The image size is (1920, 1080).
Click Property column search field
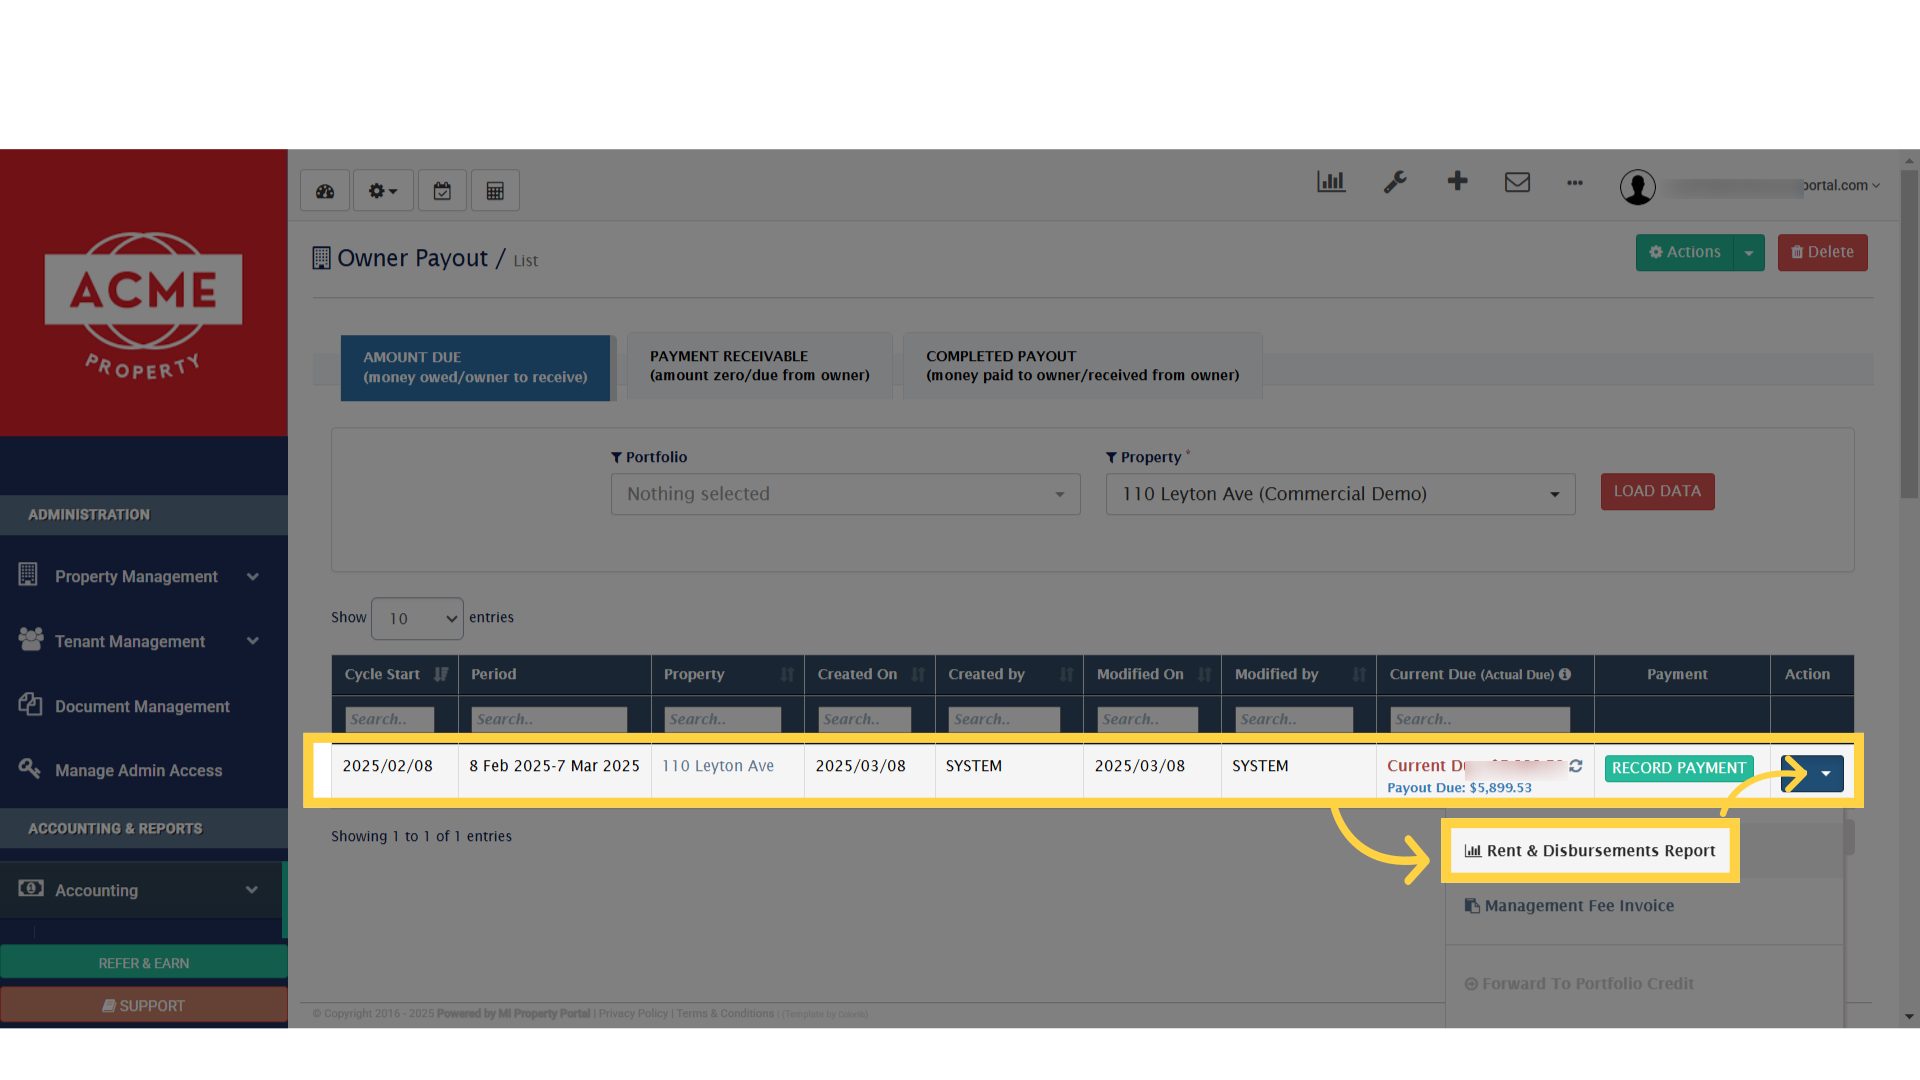pyautogui.click(x=723, y=719)
